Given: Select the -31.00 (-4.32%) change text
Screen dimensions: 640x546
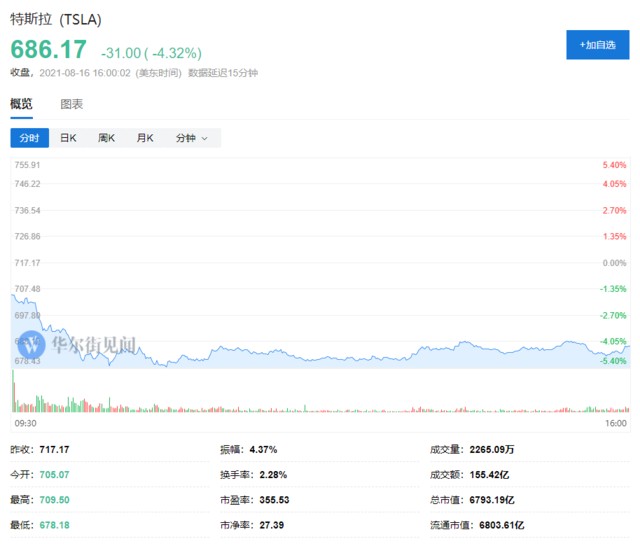Looking at the screenshot, I should coord(151,53).
